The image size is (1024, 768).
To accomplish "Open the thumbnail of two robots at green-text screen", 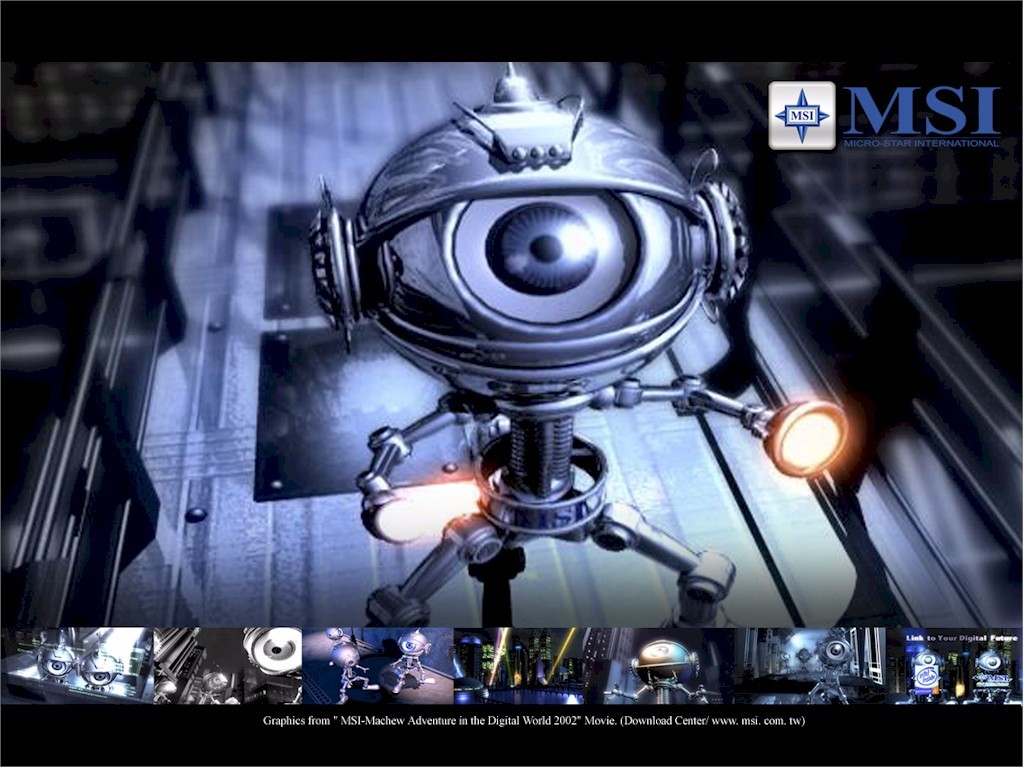I will (x=77, y=666).
